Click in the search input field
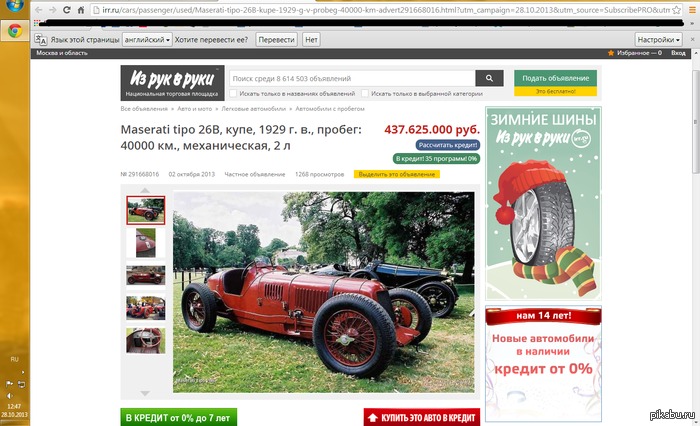 point(350,78)
